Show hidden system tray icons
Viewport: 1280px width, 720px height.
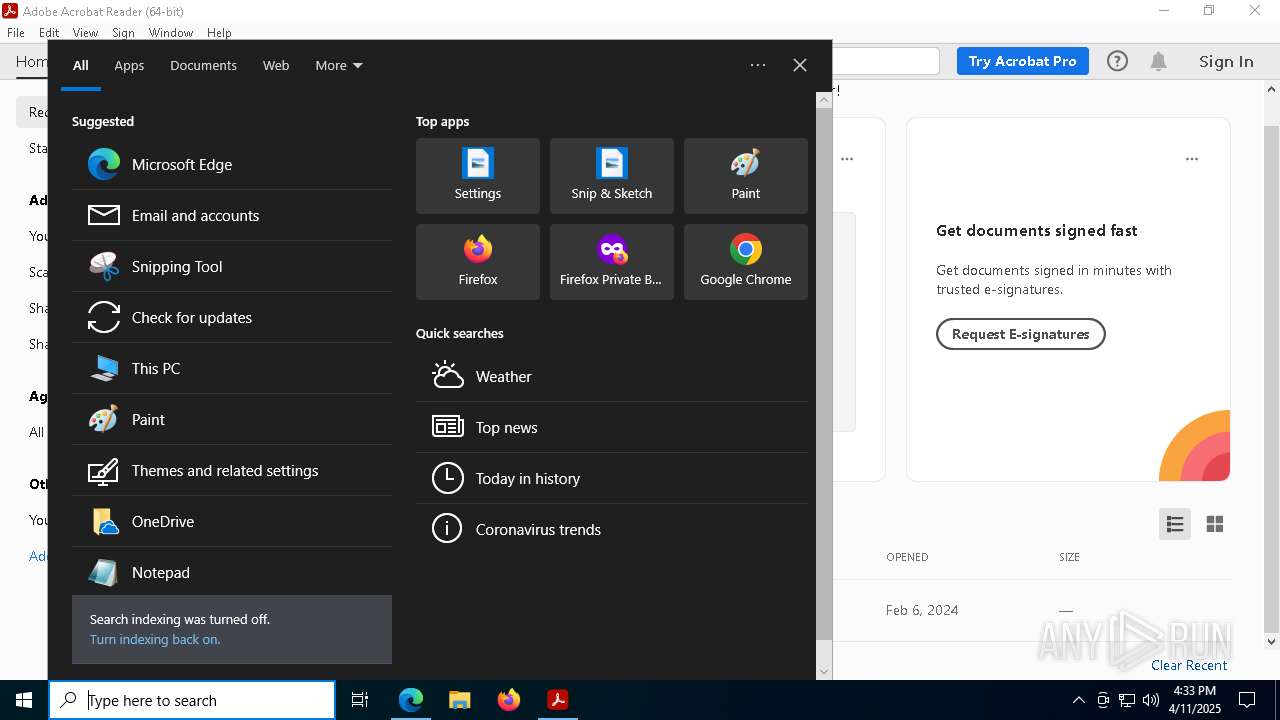1078,700
